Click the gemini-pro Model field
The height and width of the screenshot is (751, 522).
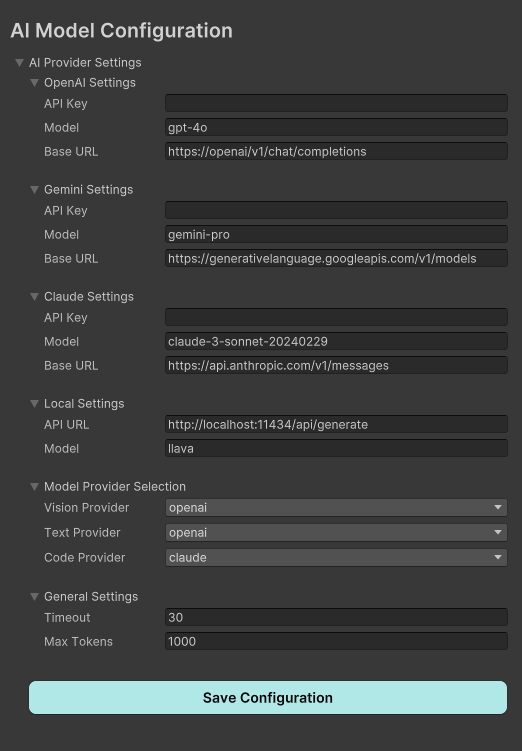[x=336, y=234]
